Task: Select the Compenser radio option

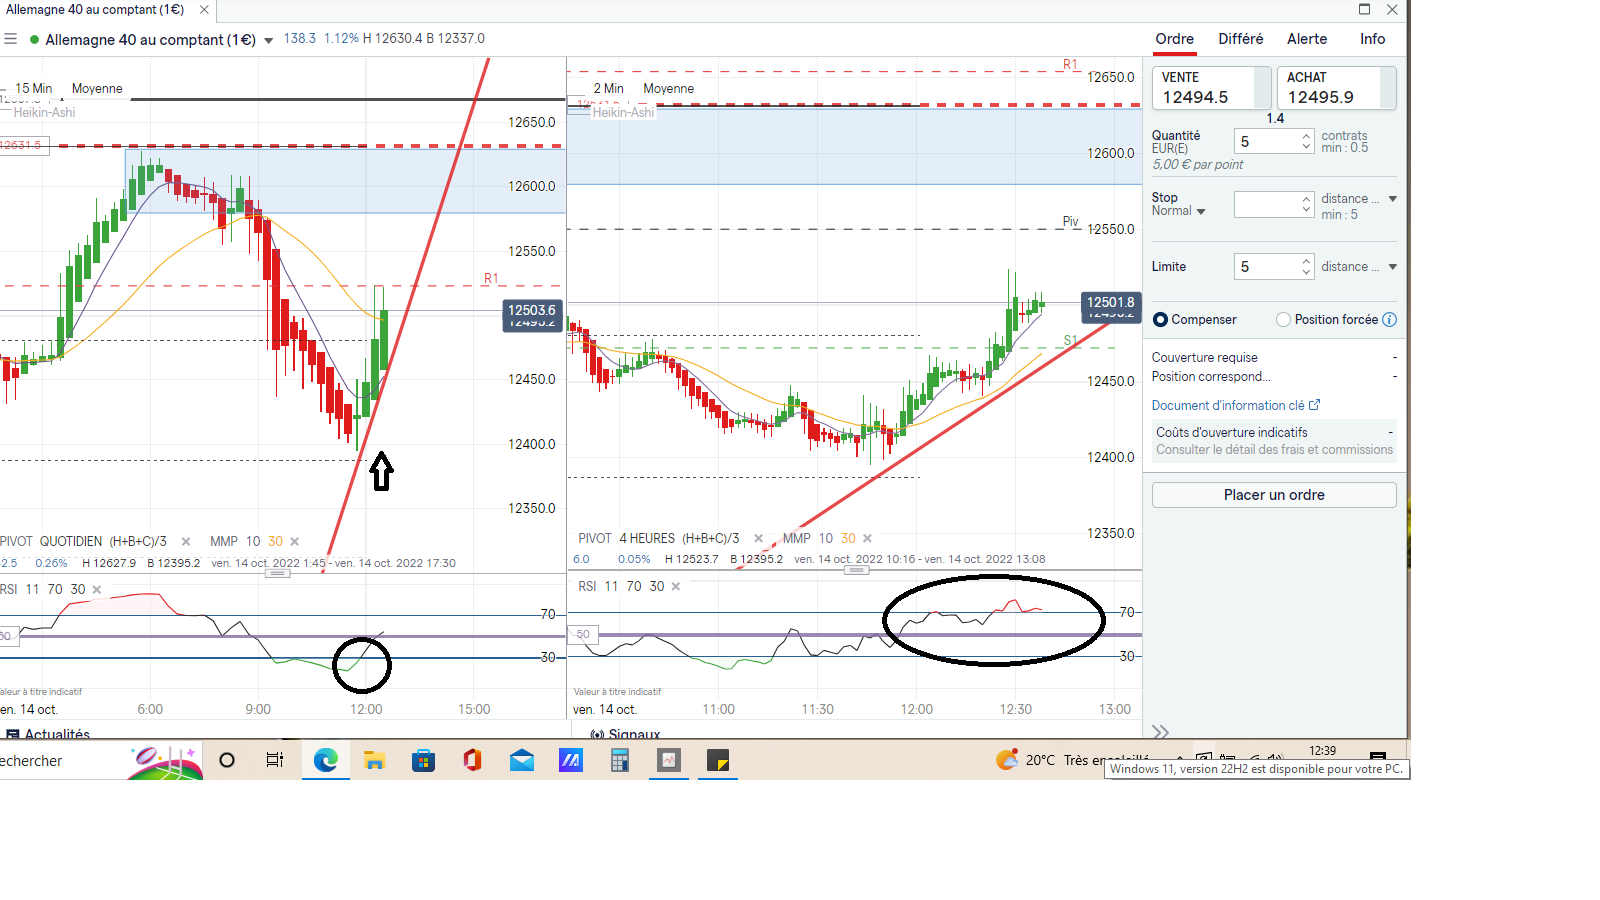Action: coord(1160,320)
